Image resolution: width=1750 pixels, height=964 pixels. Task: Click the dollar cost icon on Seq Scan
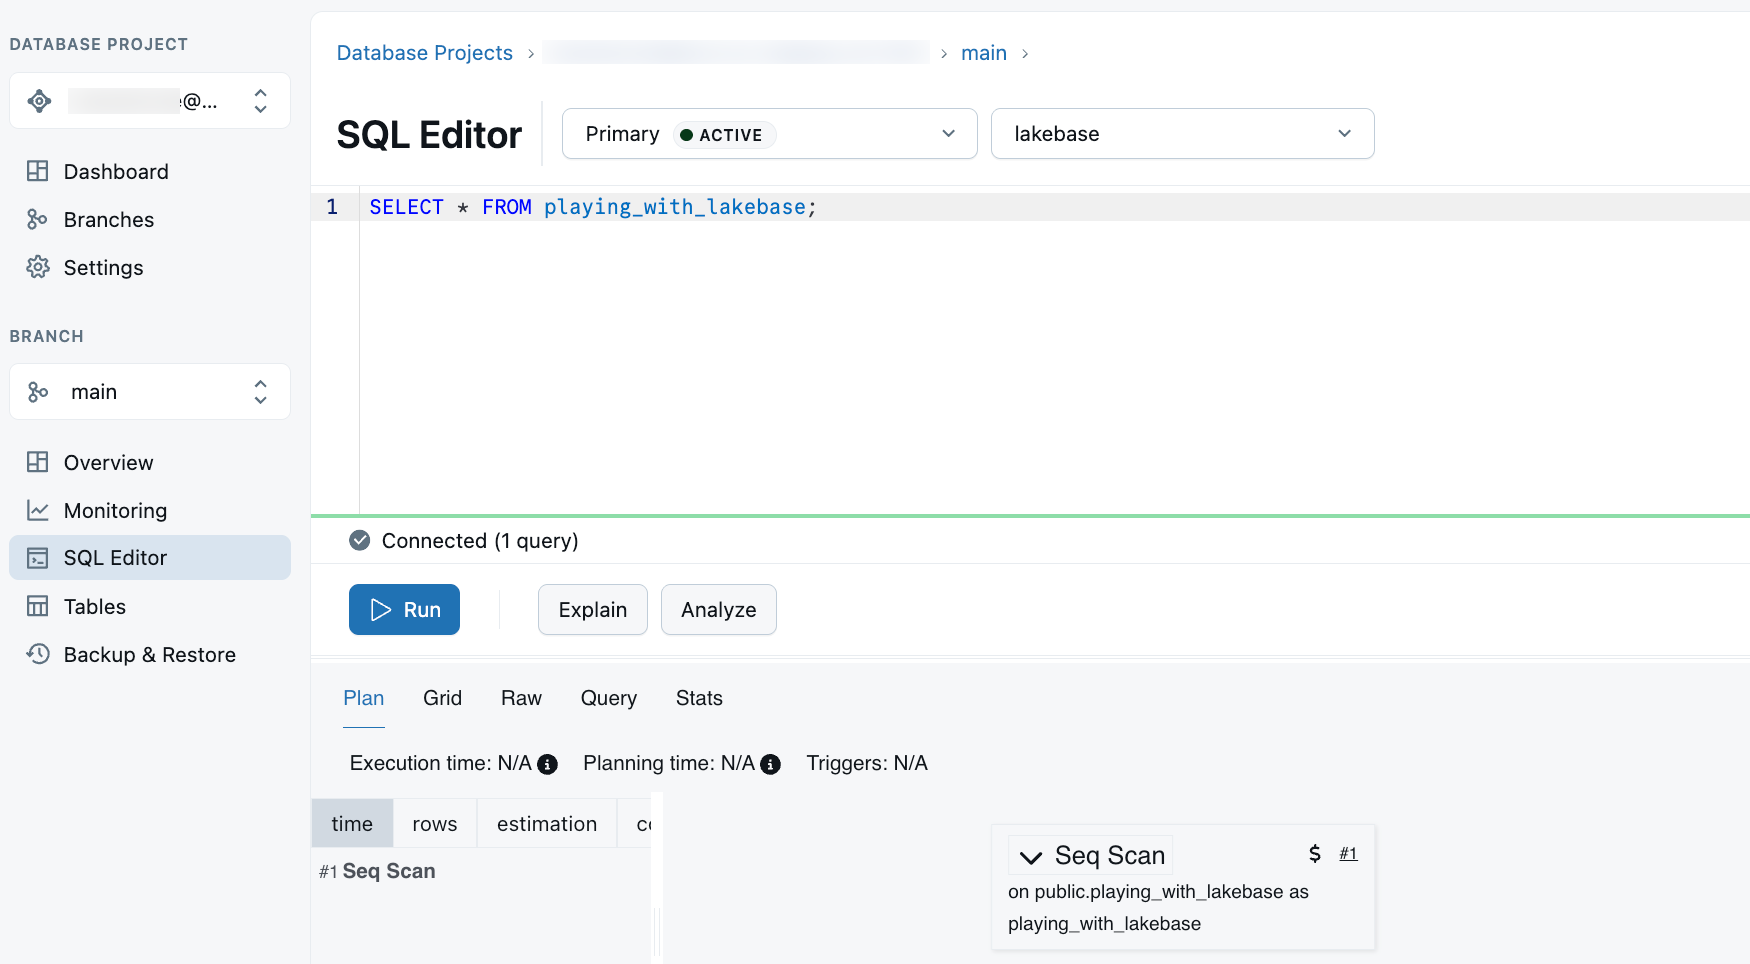tap(1313, 854)
